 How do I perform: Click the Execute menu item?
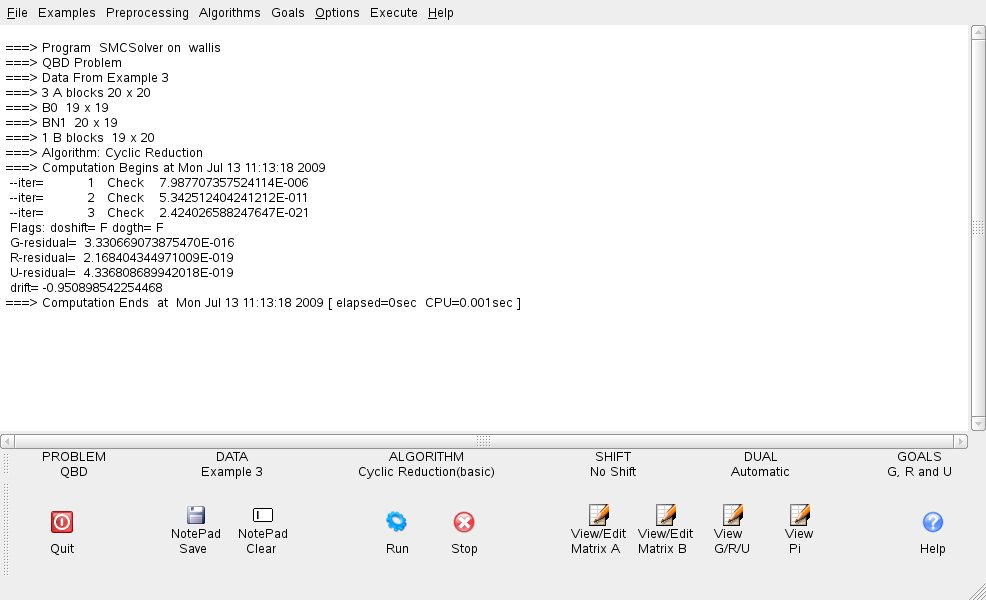click(393, 13)
